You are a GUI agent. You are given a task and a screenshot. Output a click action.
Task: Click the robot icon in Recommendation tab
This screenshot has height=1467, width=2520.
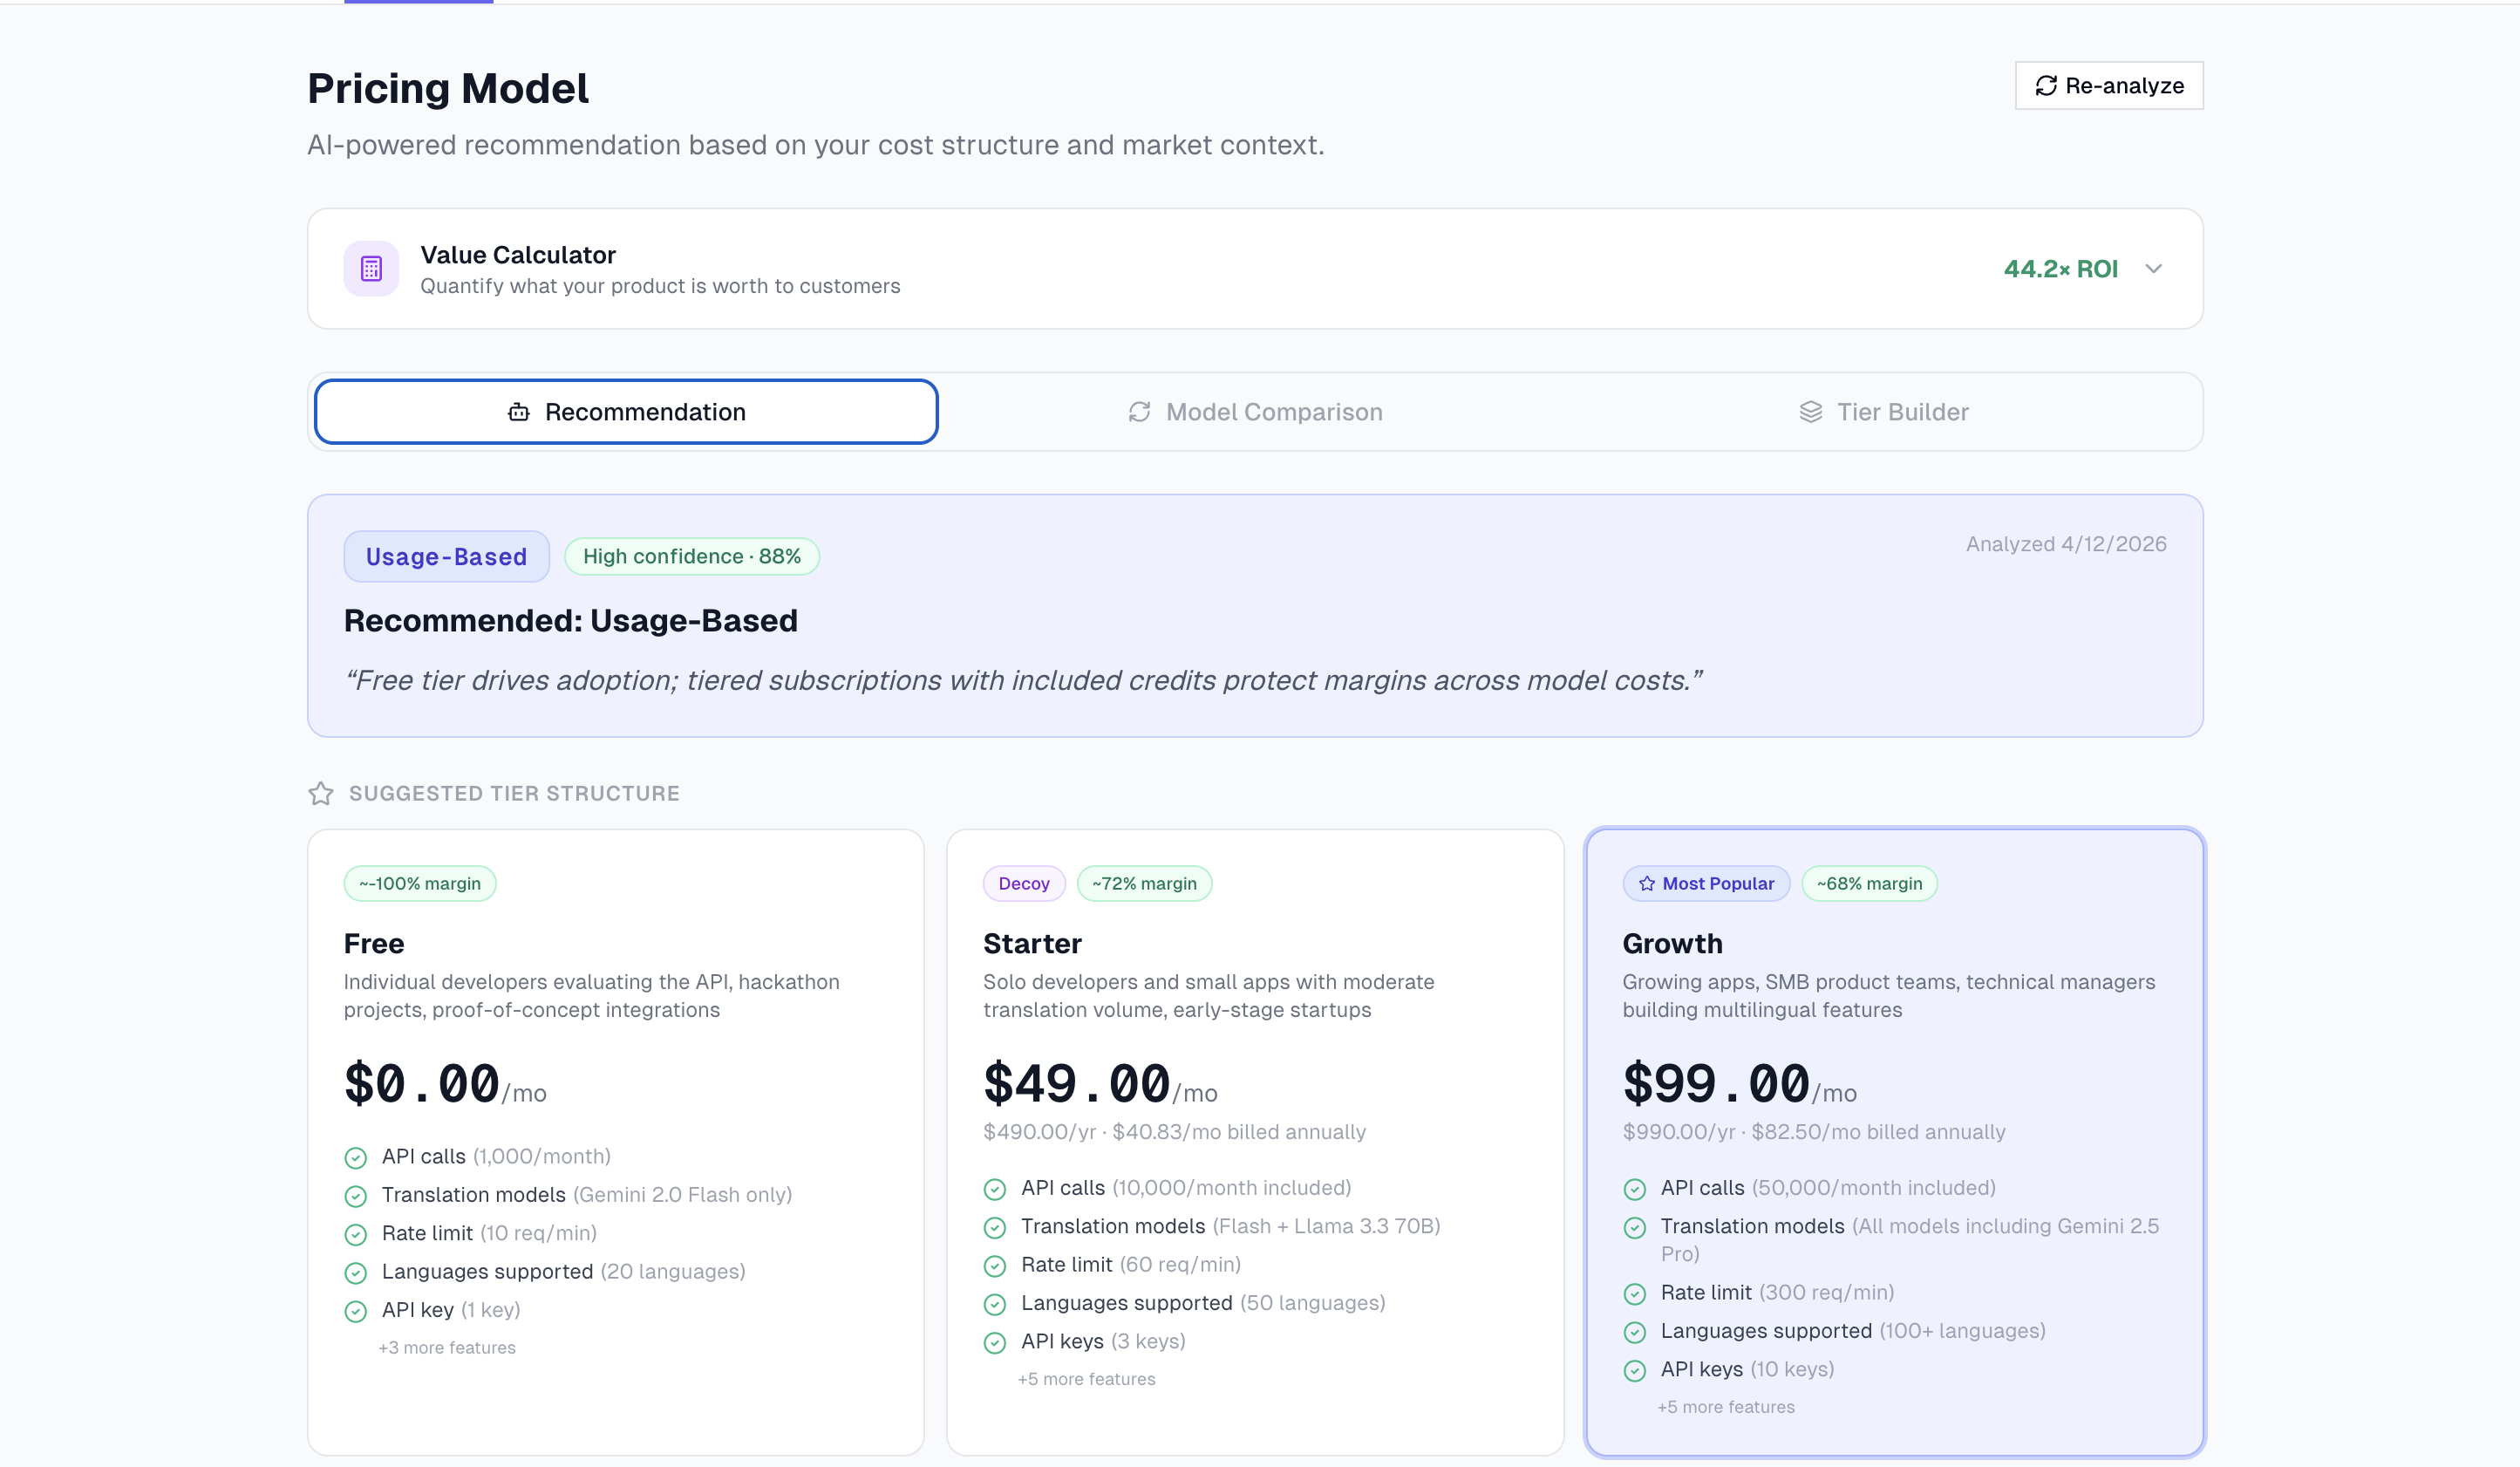coord(518,411)
